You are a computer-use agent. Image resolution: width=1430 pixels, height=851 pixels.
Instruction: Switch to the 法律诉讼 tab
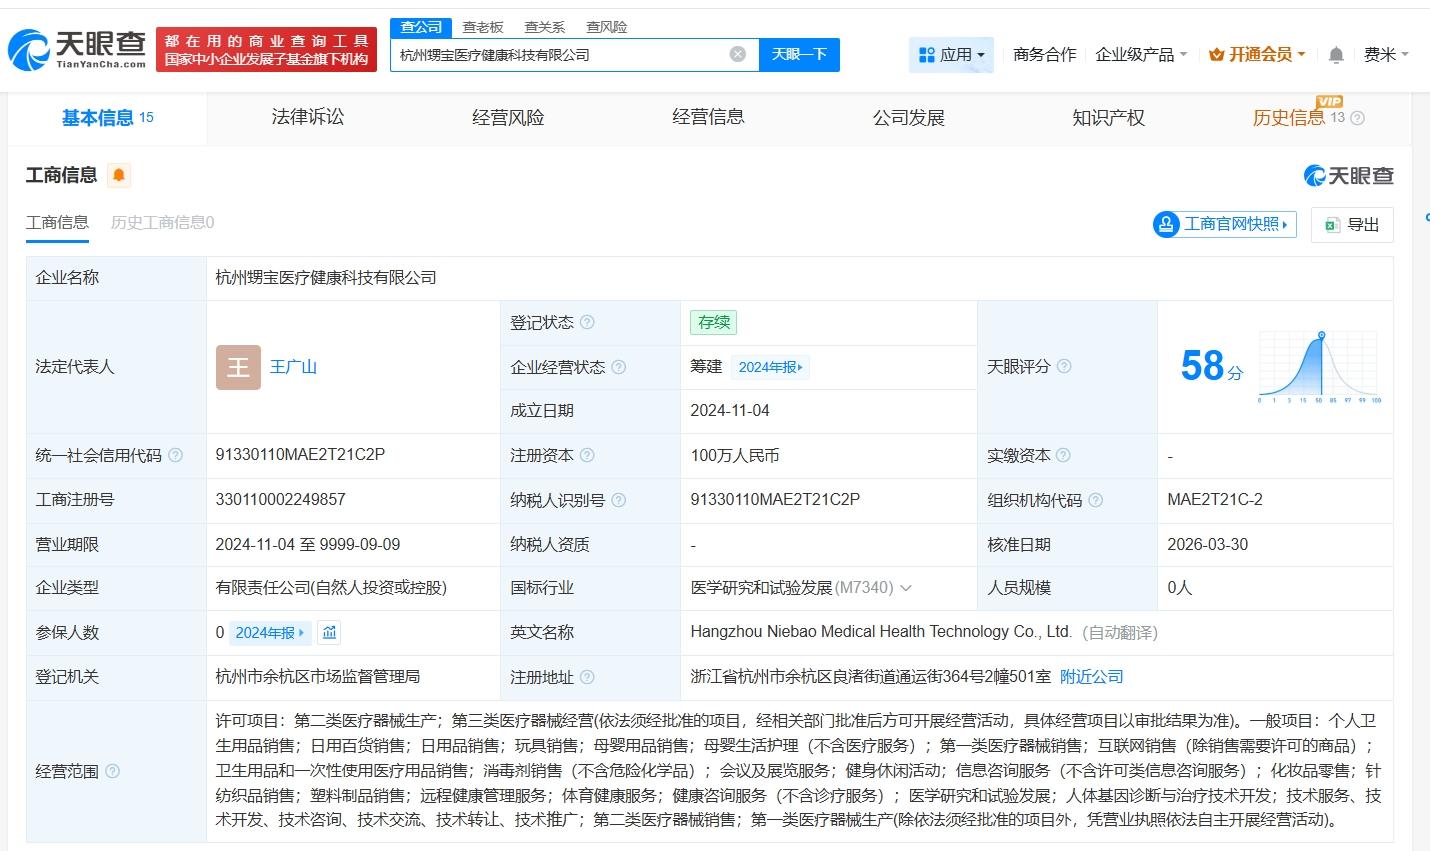coord(308,117)
